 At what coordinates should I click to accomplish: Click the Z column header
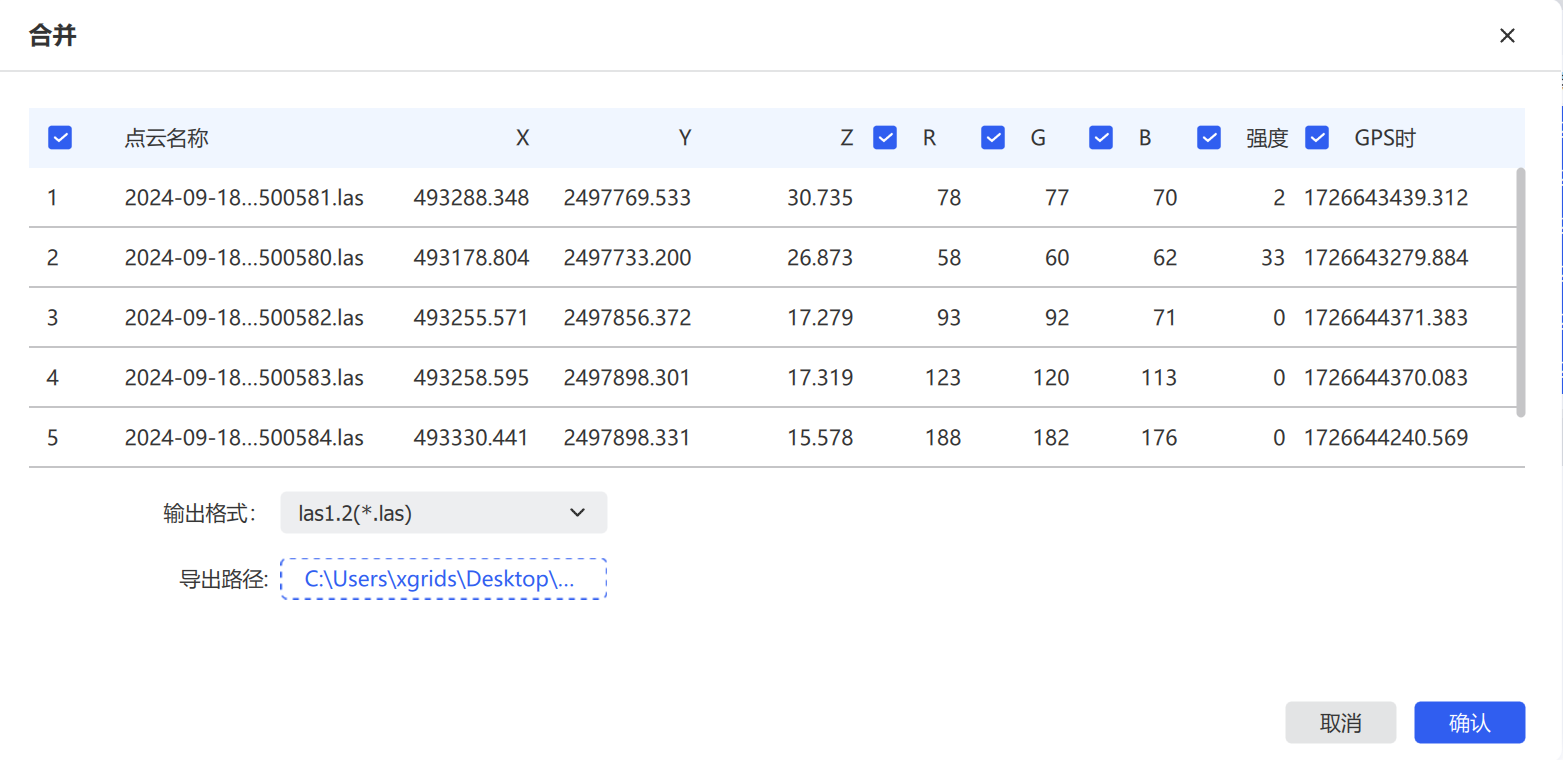846,138
